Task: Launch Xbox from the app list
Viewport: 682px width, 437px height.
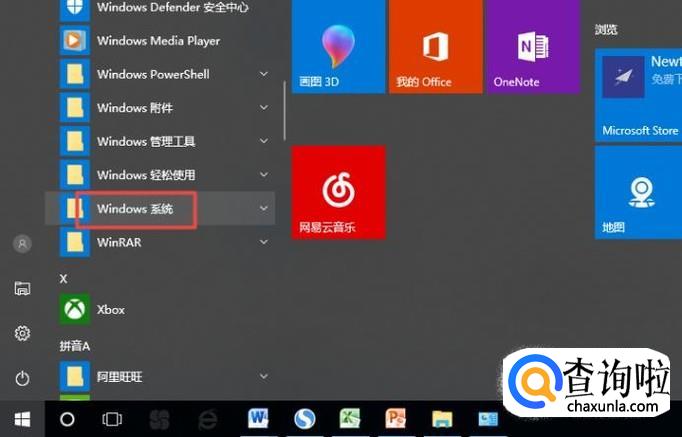Action: (110, 309)
